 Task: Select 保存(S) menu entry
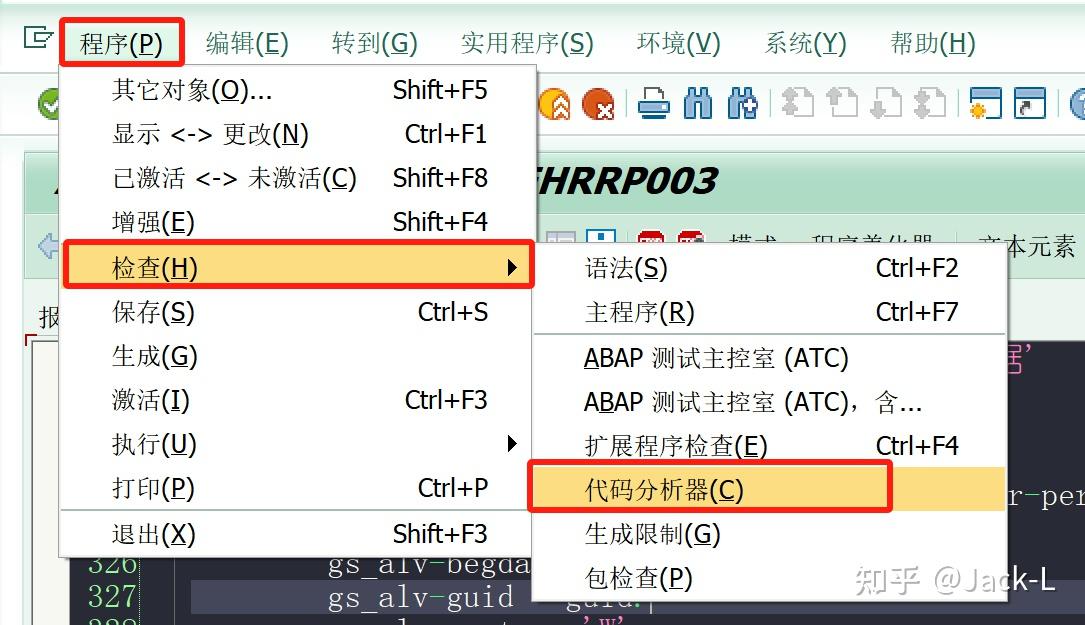[298, 312]
